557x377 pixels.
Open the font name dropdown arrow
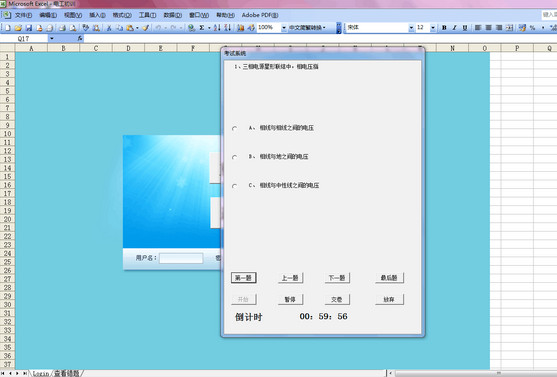point(411,28)
